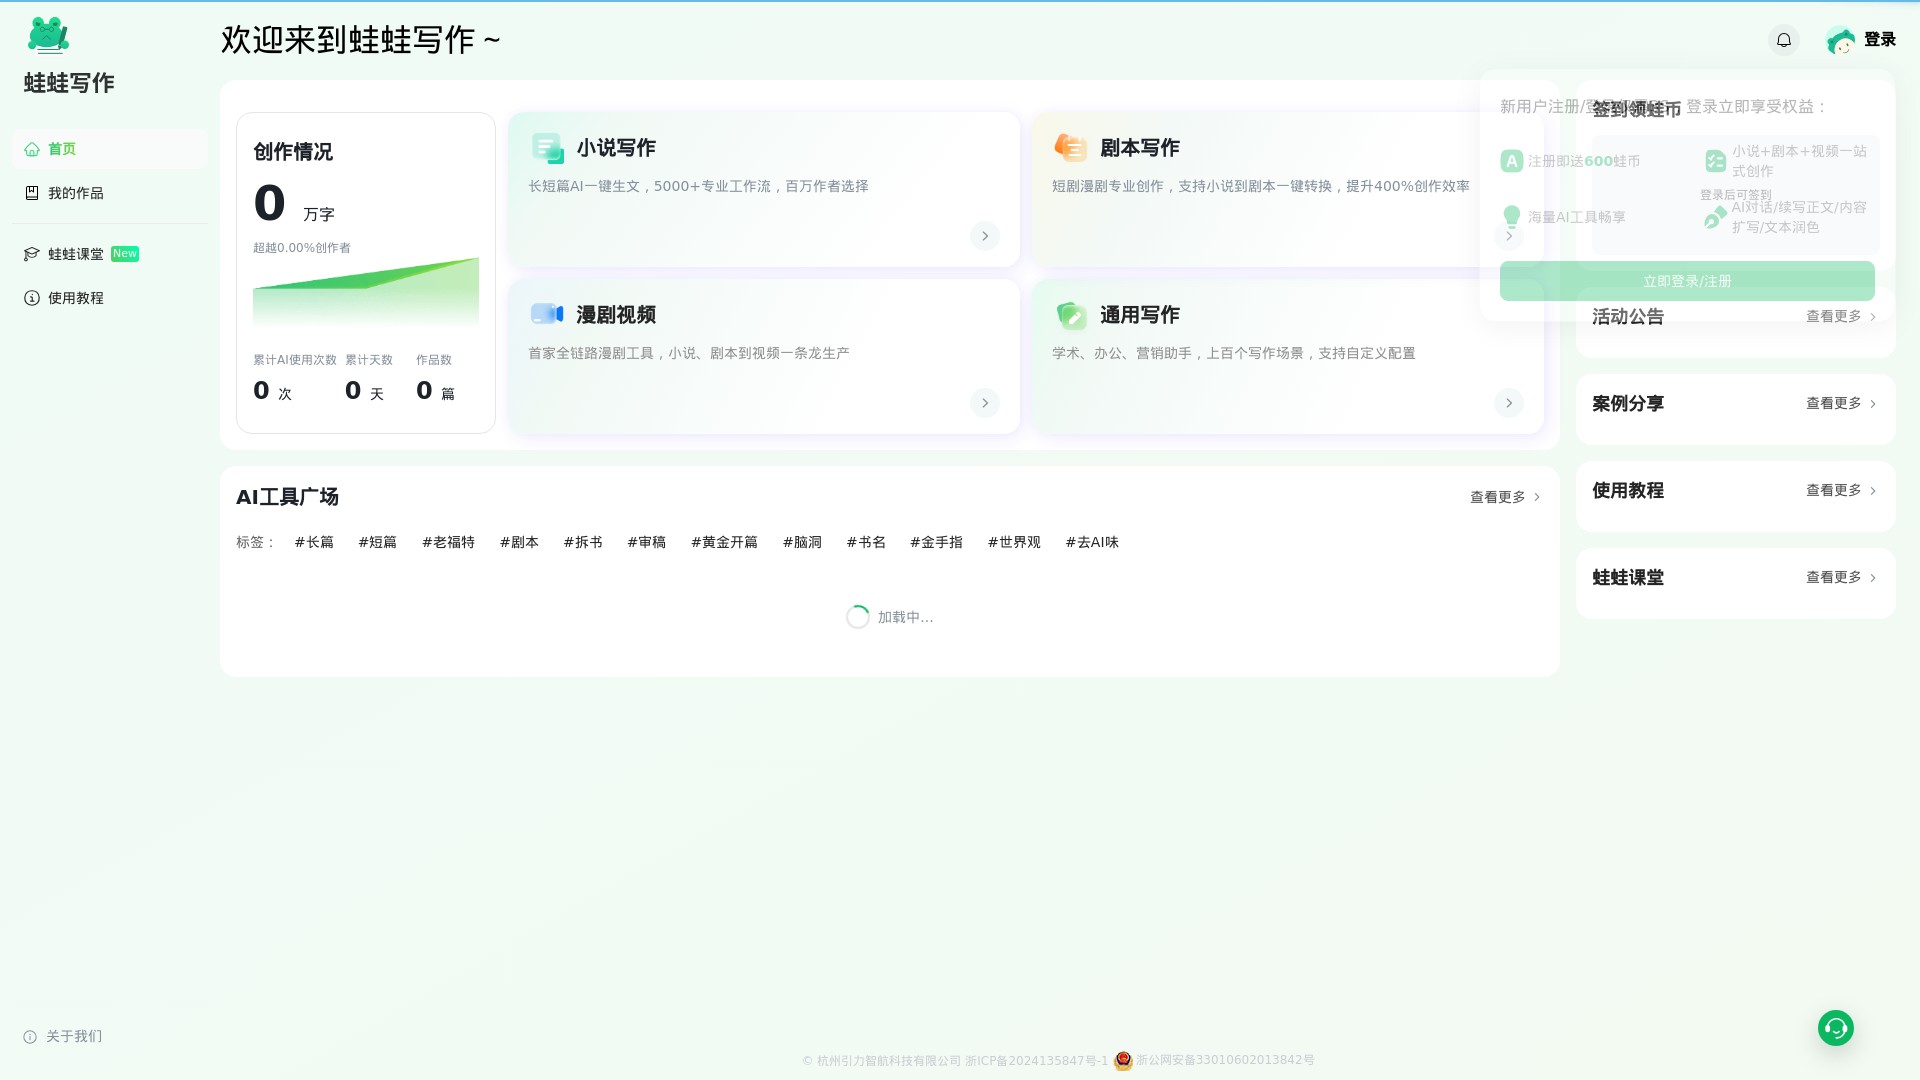Expand the 小说写作 card via its arrow
The height and width of the screenshot is (1080, 1920).
click(984, 236)
